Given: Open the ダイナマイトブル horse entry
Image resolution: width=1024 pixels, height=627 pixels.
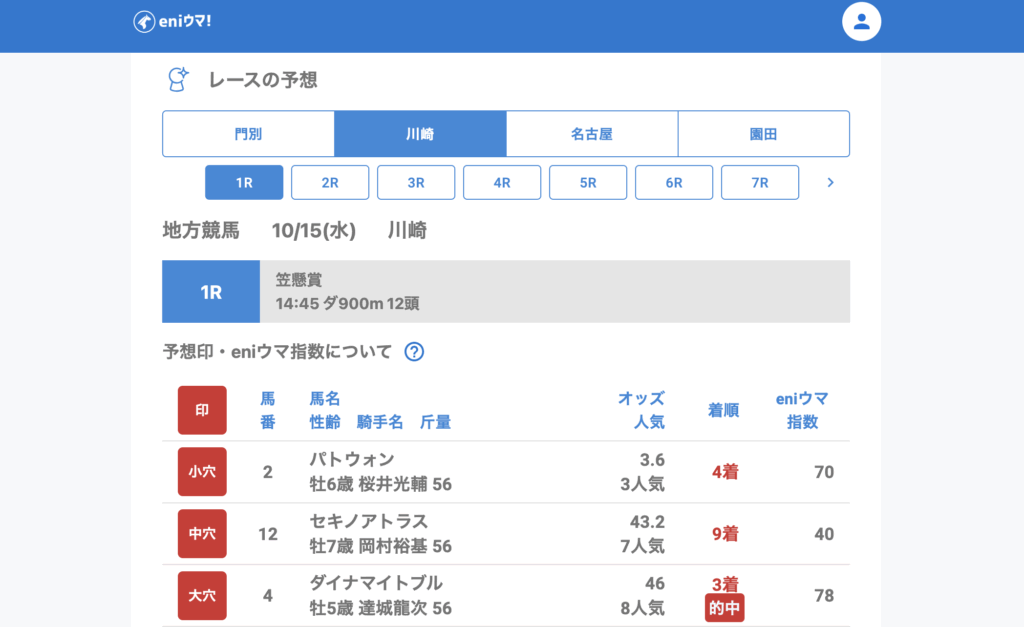Looking at the screenshot, I should (376, 583).
